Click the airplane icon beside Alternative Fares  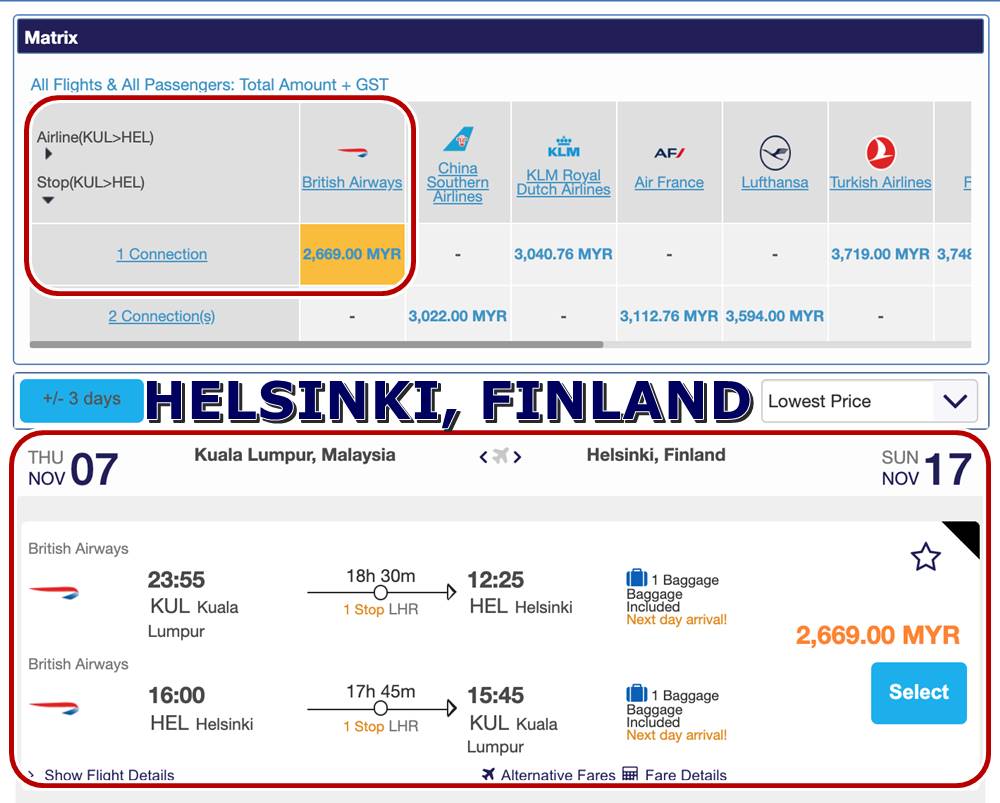tap(489, 774)
